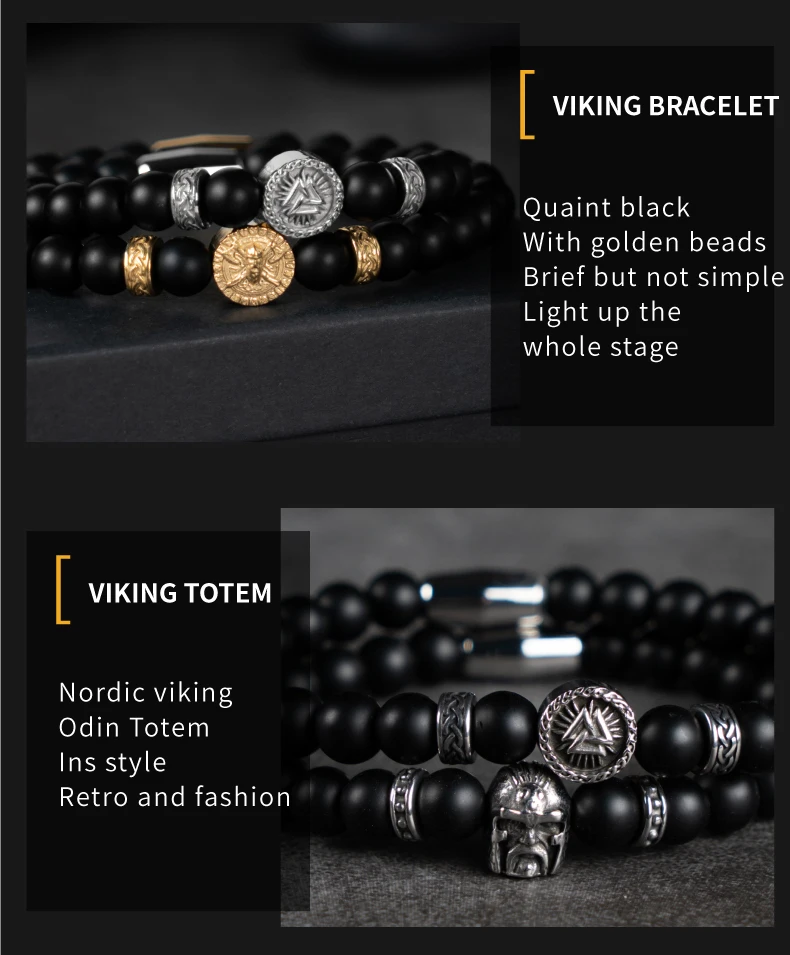790x955 pixels.
Task: Click the 'Ins style' text line
Action: click(x=113, y=762)
